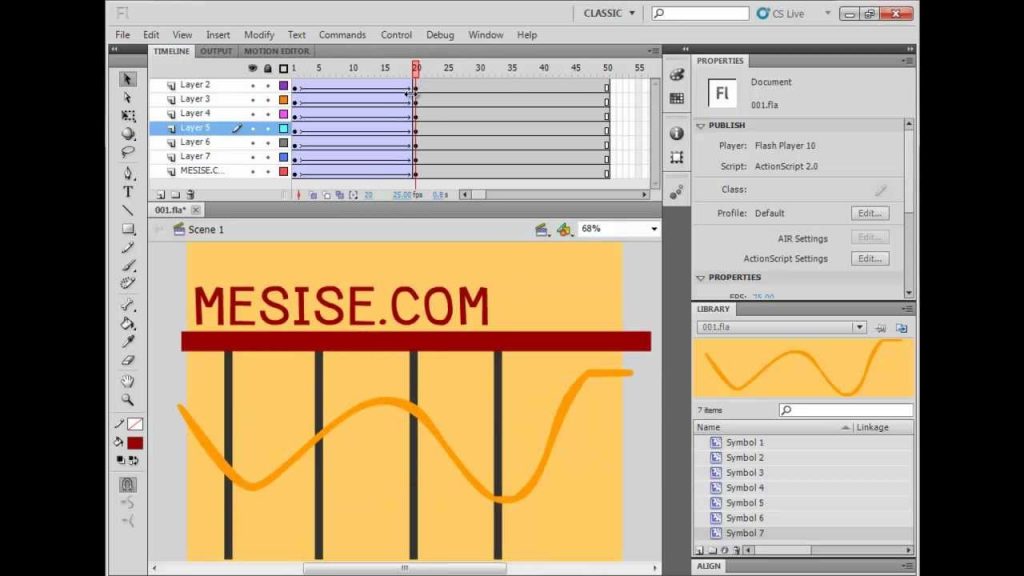1024x576 pixels.
Task: Toggle outline color box of Layer 4
Action: (283, 114)
